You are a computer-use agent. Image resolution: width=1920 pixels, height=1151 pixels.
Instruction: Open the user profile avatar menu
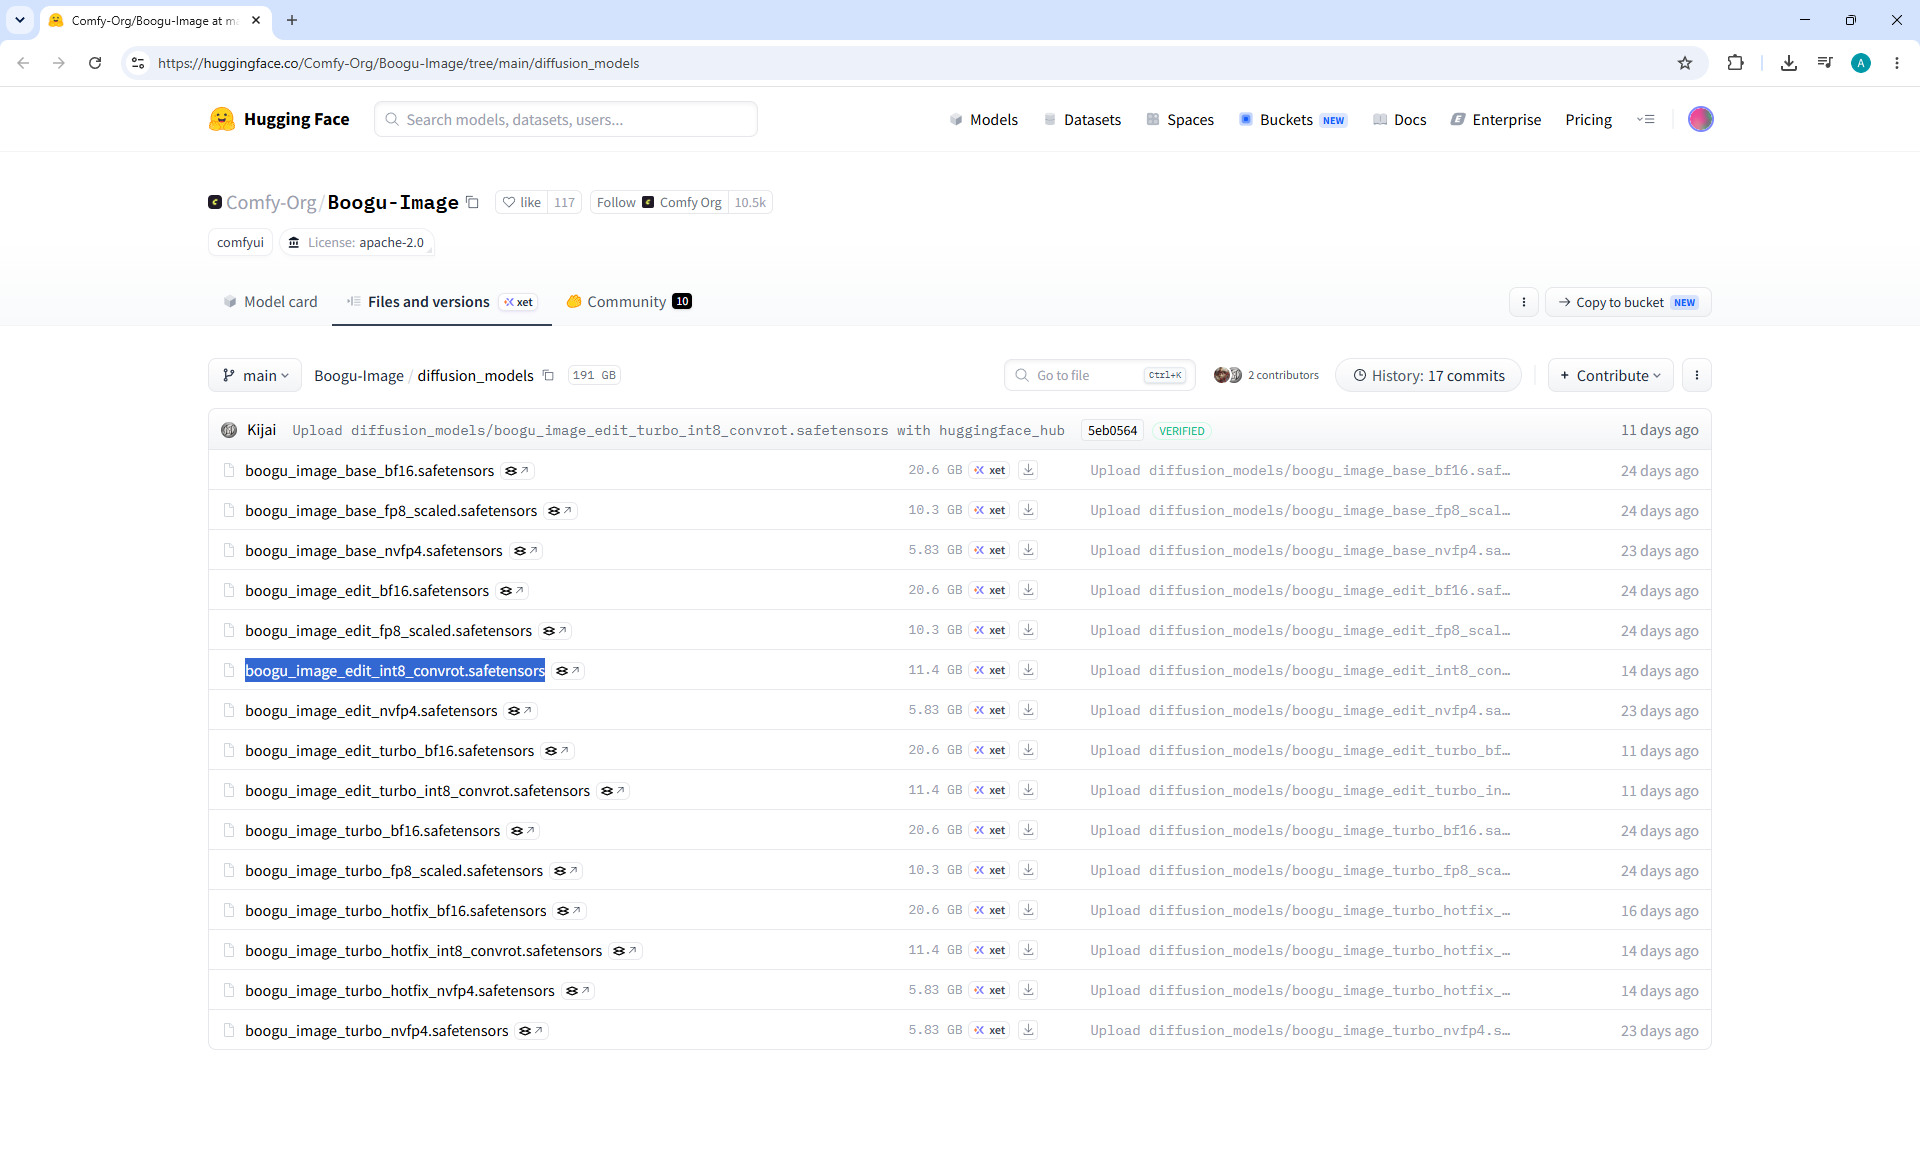pyautogui.click(x=1700, y=119)
